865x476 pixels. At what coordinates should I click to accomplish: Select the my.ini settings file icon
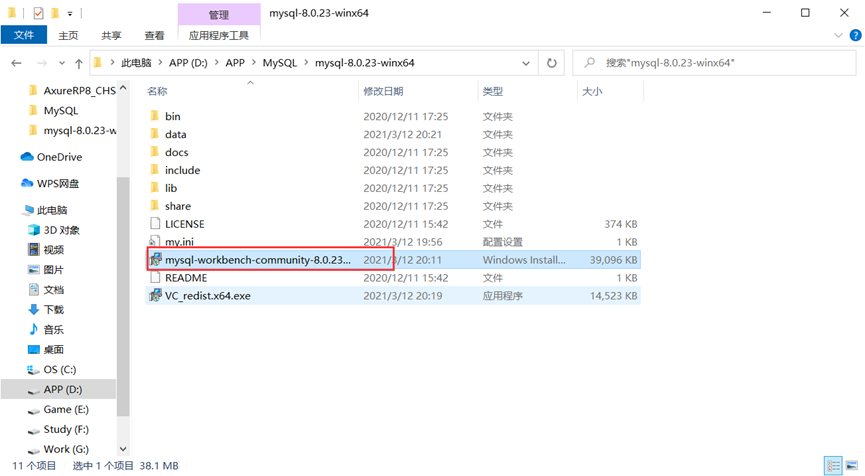click(155, 241)
